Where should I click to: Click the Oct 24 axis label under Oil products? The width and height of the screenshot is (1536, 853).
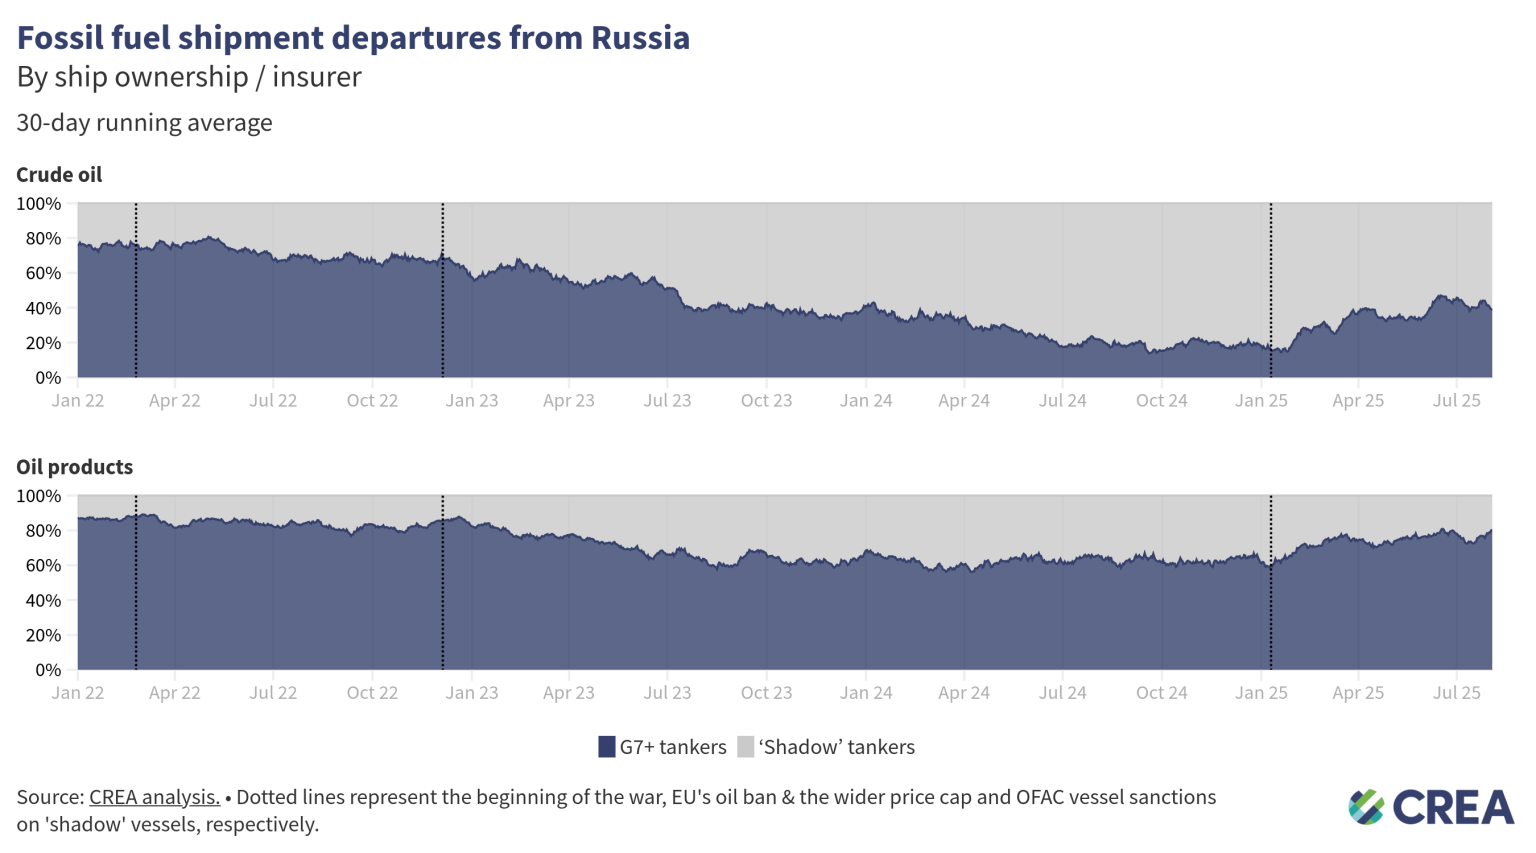(x=1161, y=693)
